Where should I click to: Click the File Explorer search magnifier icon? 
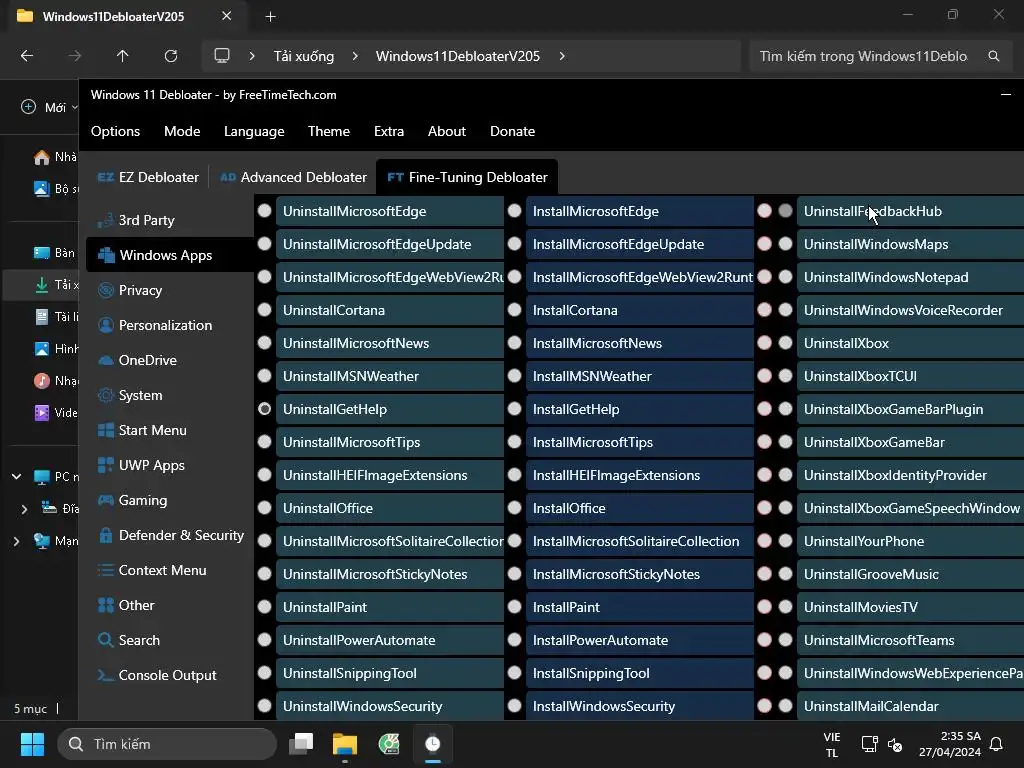tap(993, 56)
